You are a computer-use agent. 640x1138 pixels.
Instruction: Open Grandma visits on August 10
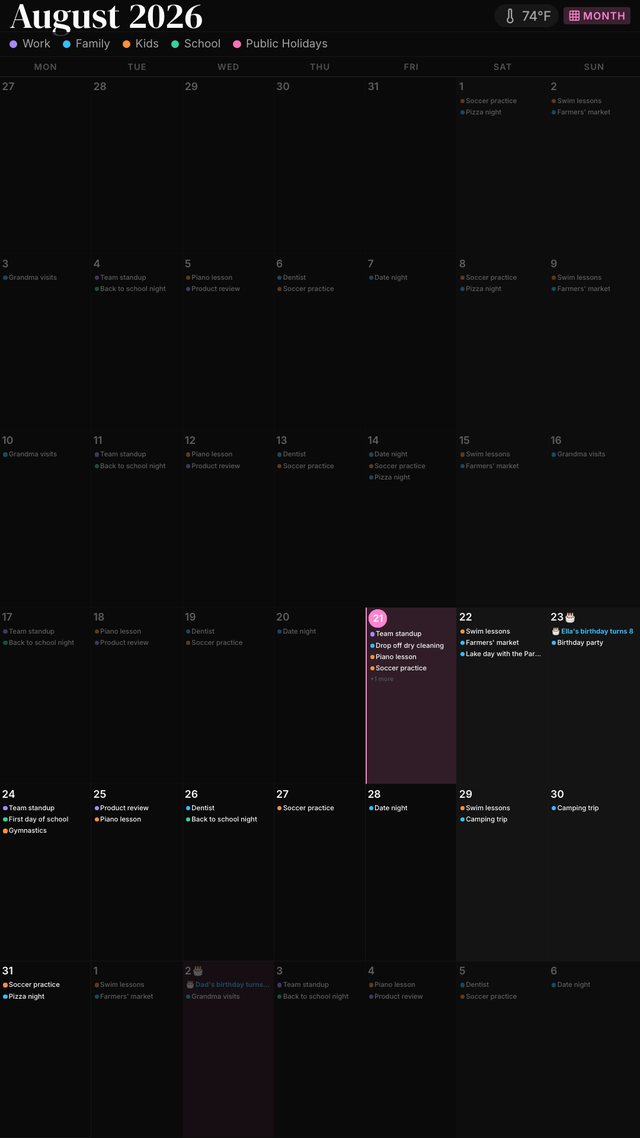coord(30,454)
